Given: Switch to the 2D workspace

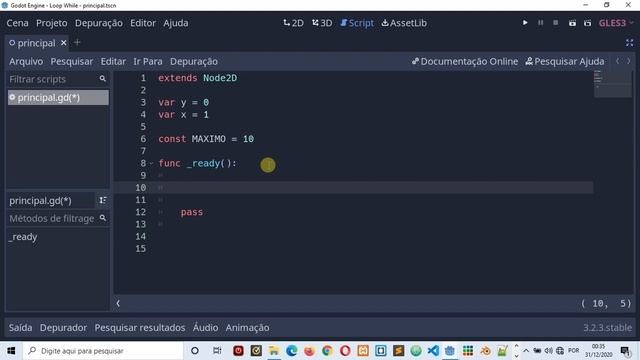Looking at the screenshot, I should [293, 23].
